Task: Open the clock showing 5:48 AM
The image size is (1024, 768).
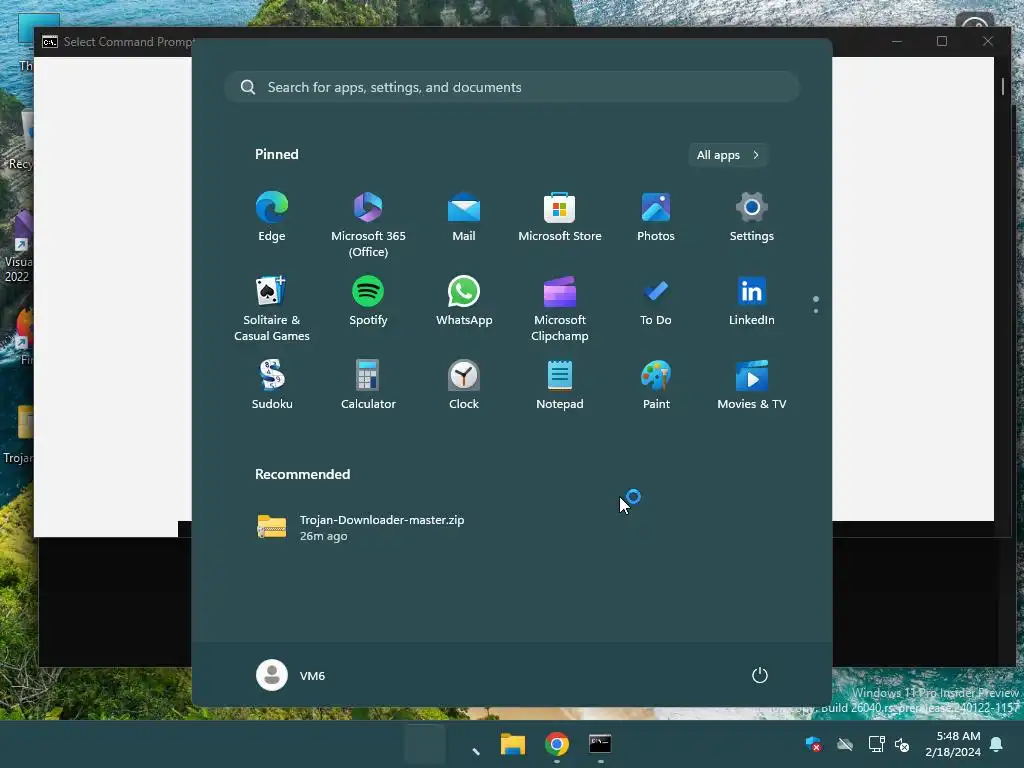Action: point(953,744)
